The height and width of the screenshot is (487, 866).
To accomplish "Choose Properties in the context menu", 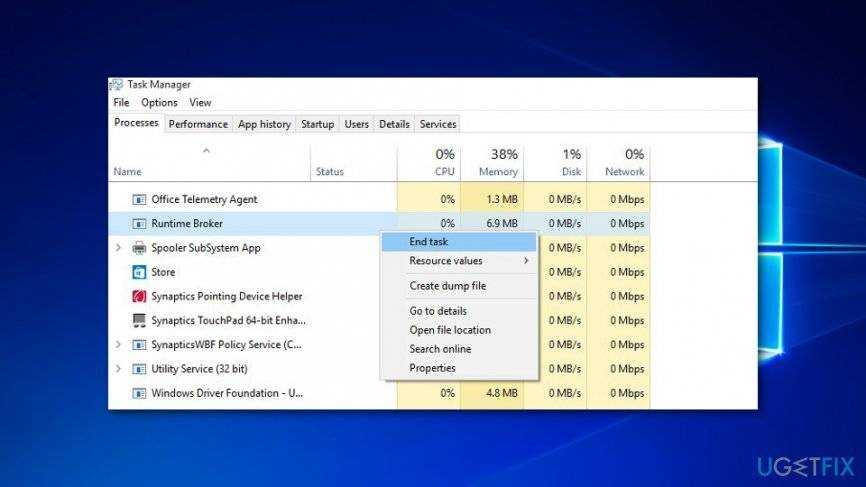I will [459, 368].
